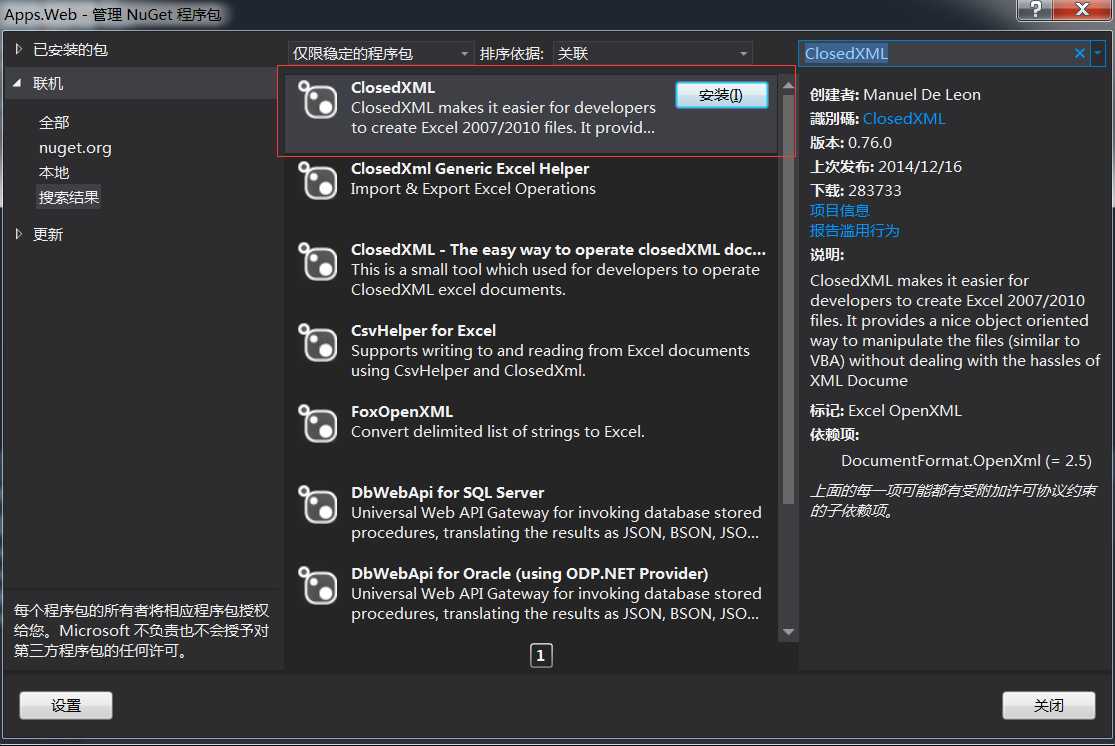Open the 设置 settings button
This screenshot has height=746, width=1115.
(65, 705)
